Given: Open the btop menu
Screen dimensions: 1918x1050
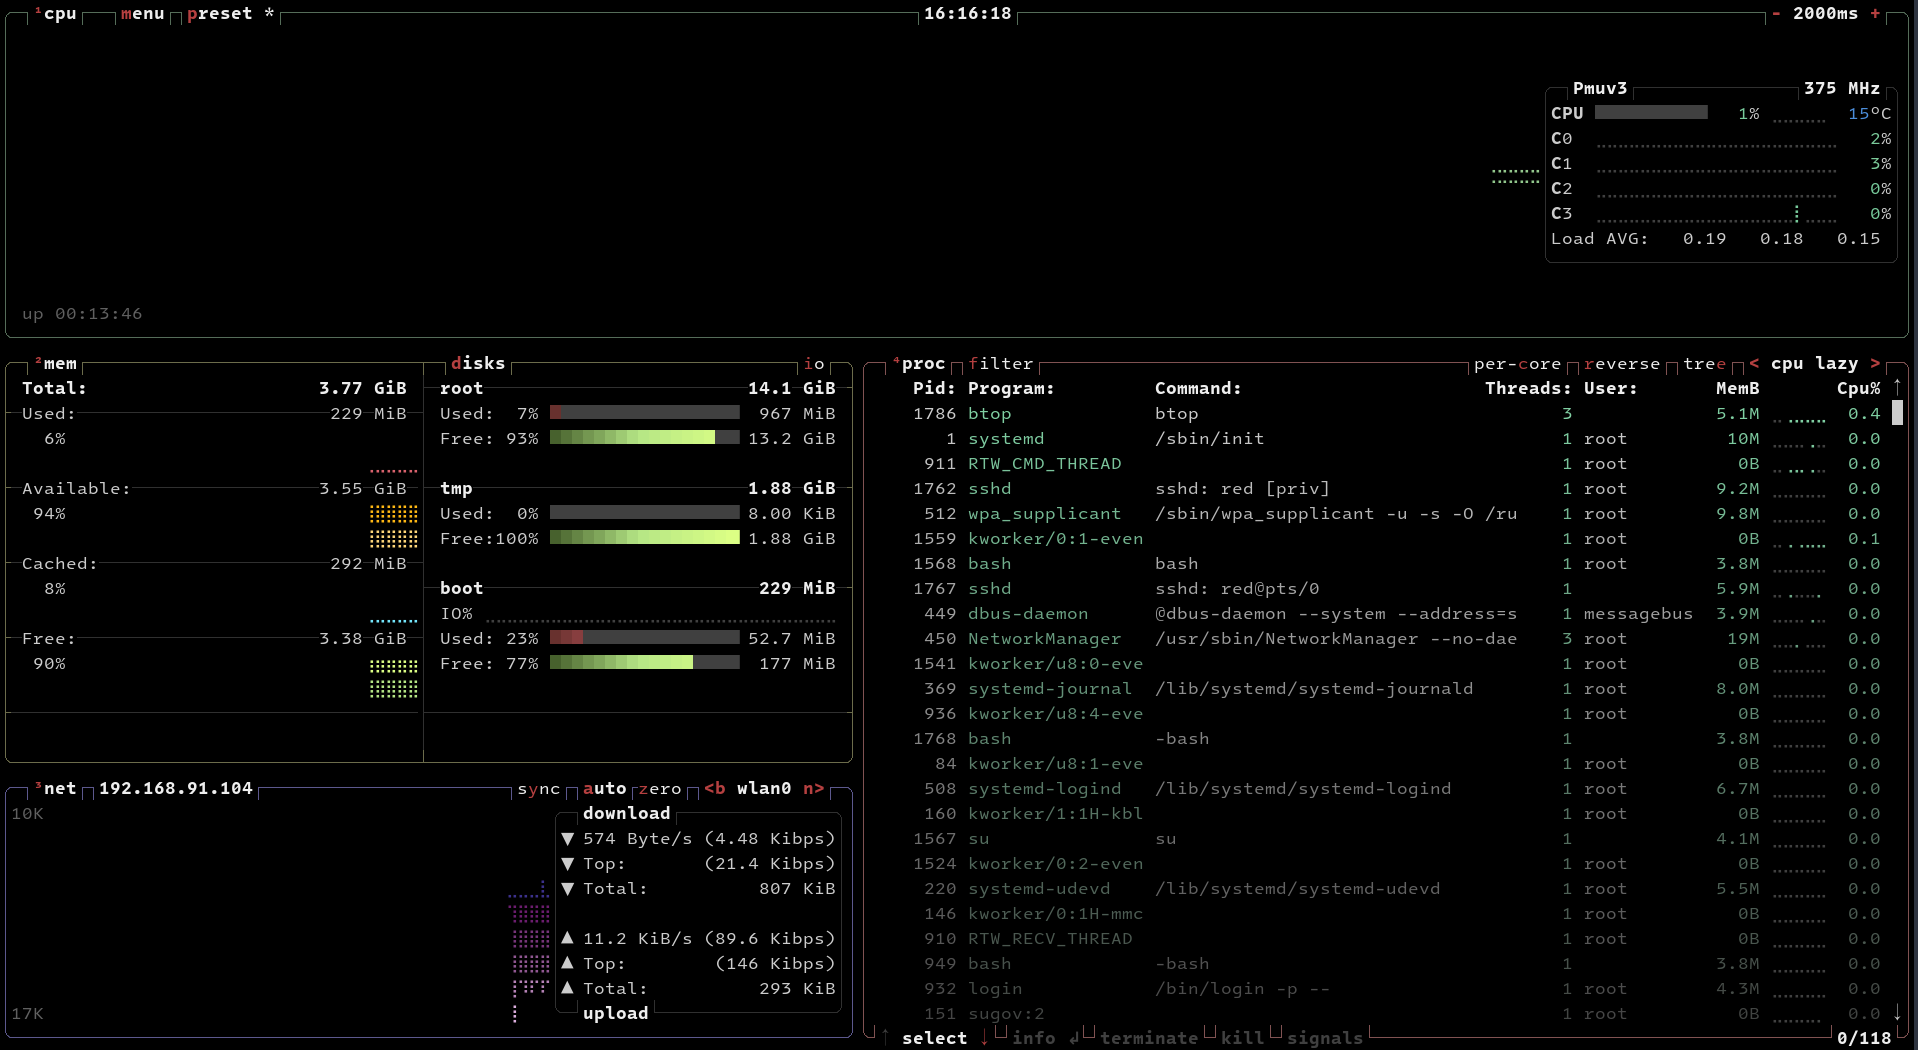Looking at the screenshot, I should coord(142,14).
